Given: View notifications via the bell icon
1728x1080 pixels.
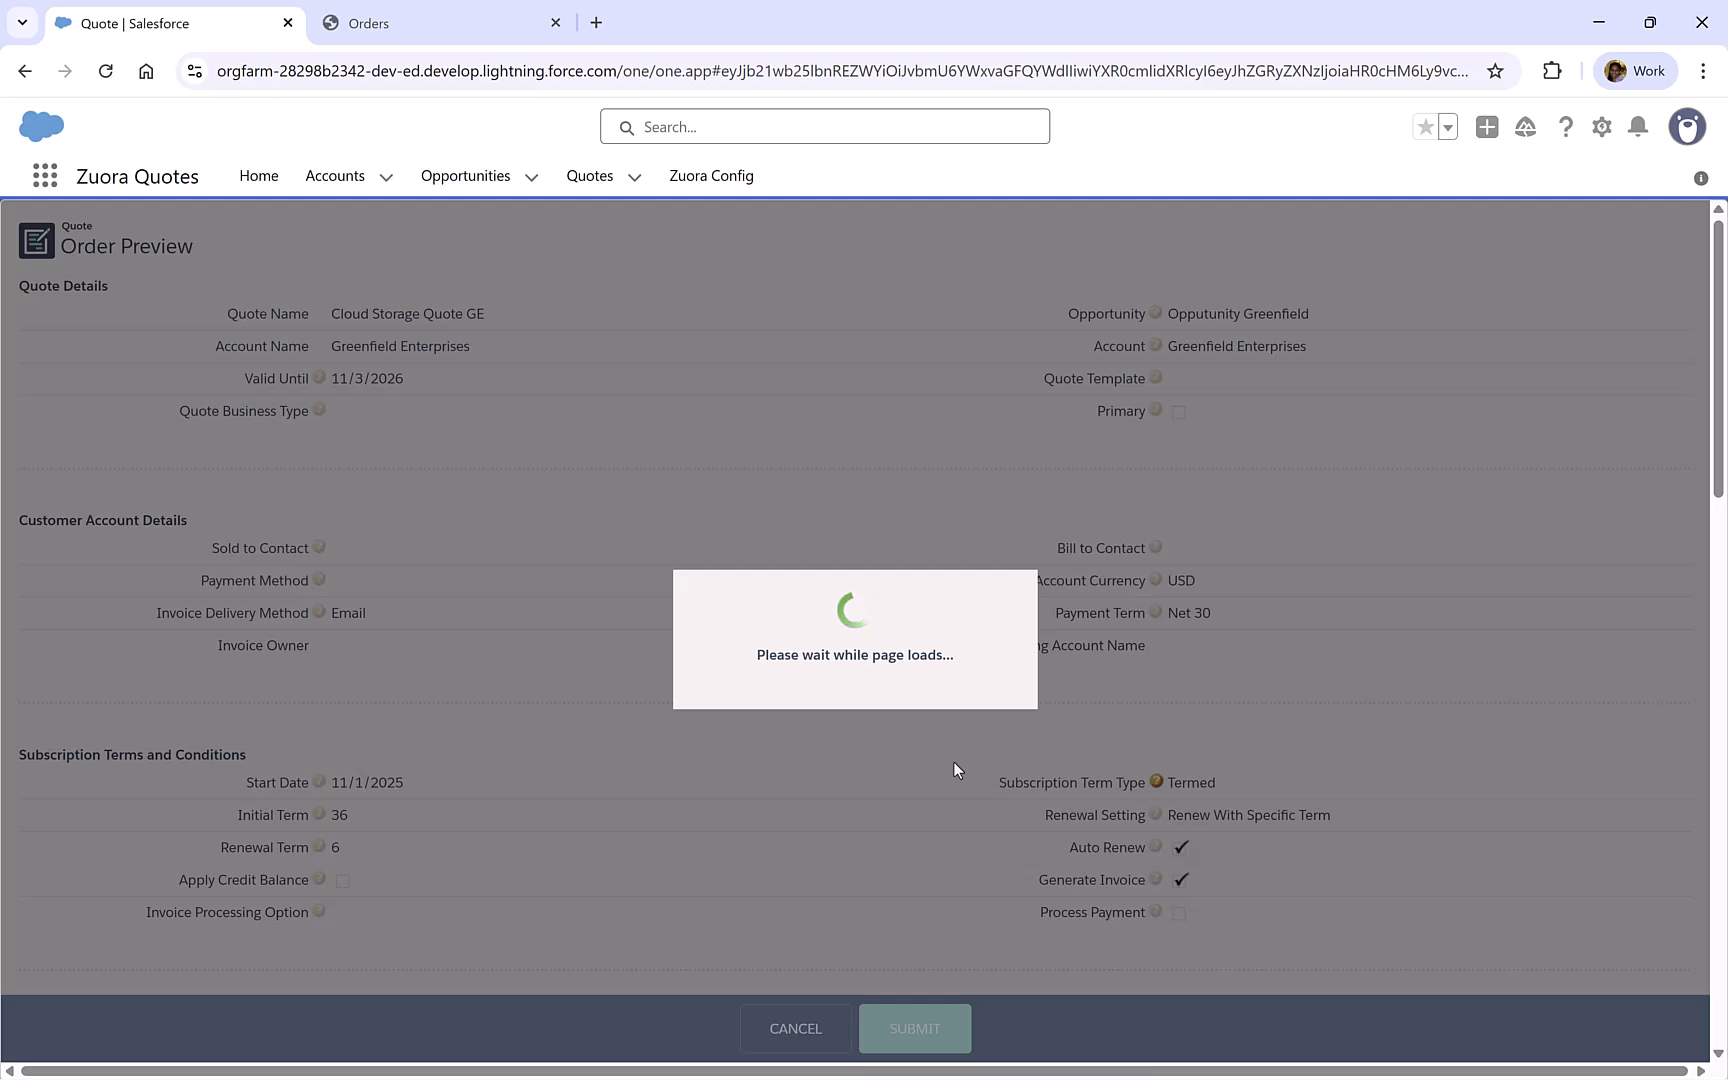Looking at the screenshot, I should click(x=1637, y=127).
